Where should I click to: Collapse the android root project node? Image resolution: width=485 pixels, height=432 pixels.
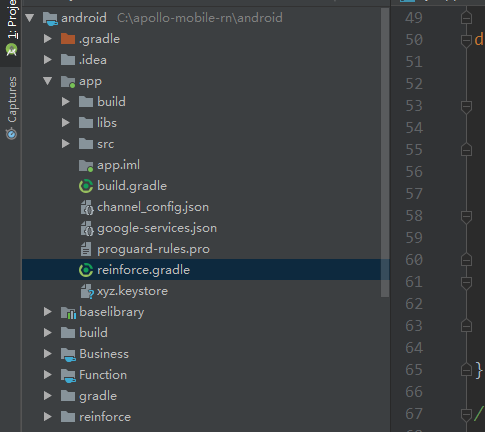point(30,18)
